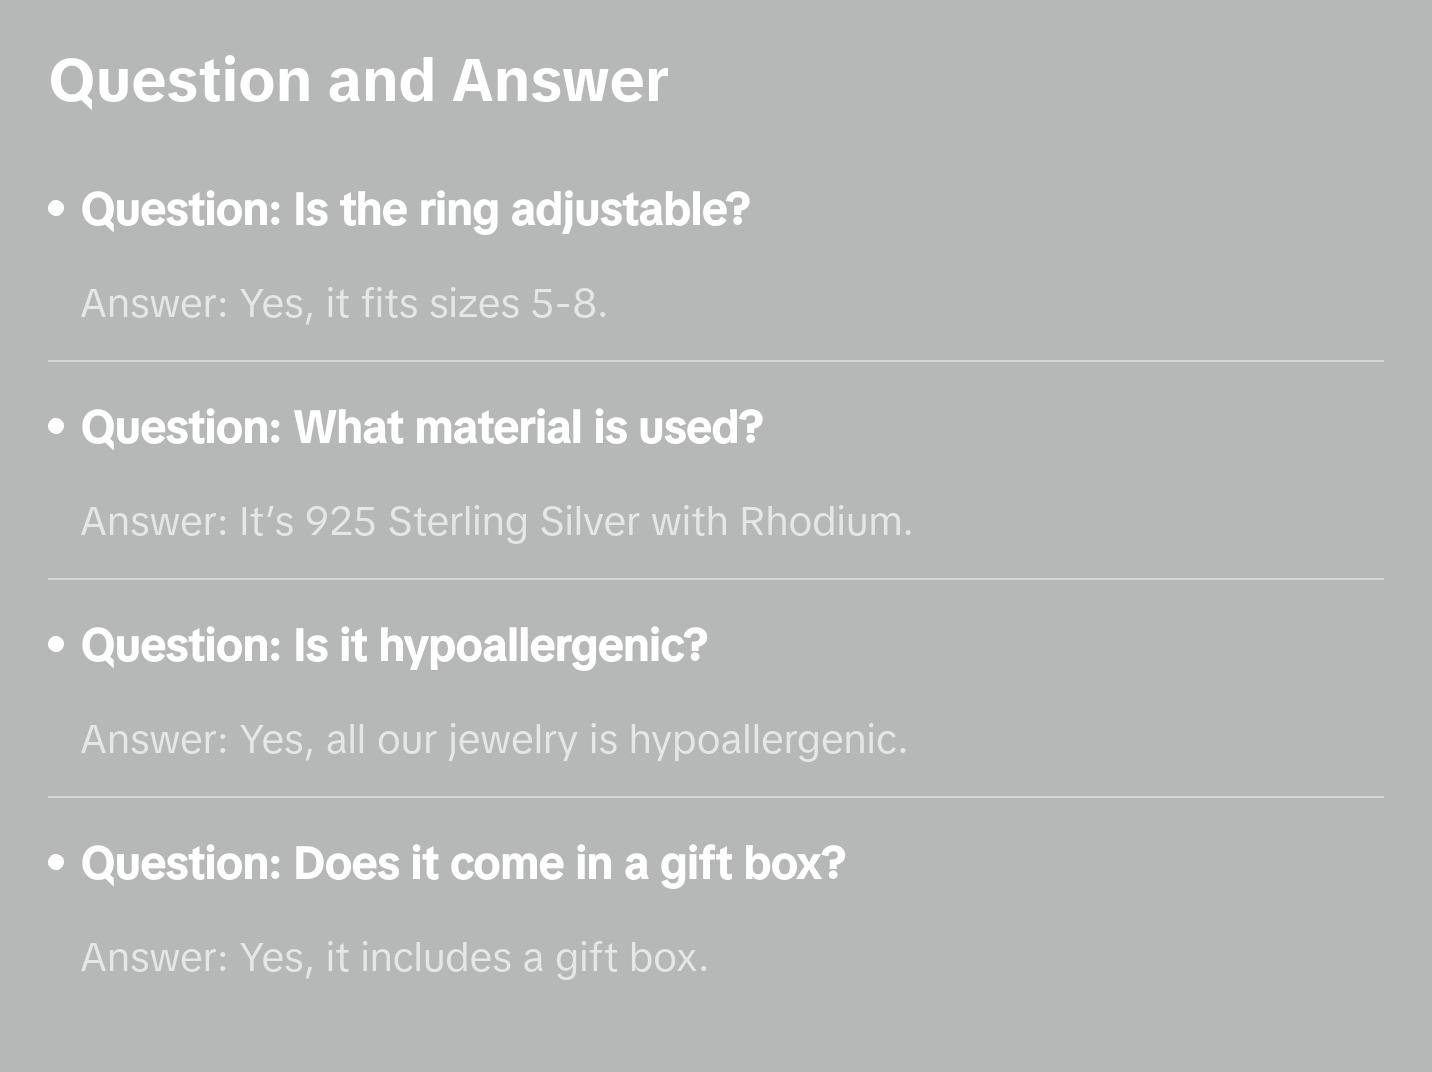Click the divider line below the sizes answer
The image size is (1432, 1072).
click(x=716, y=361)
